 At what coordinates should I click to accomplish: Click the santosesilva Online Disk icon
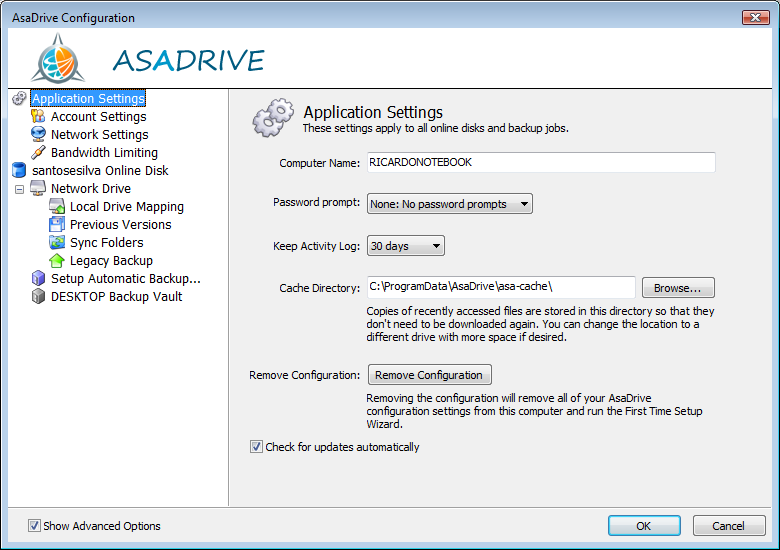coord(18,170)
